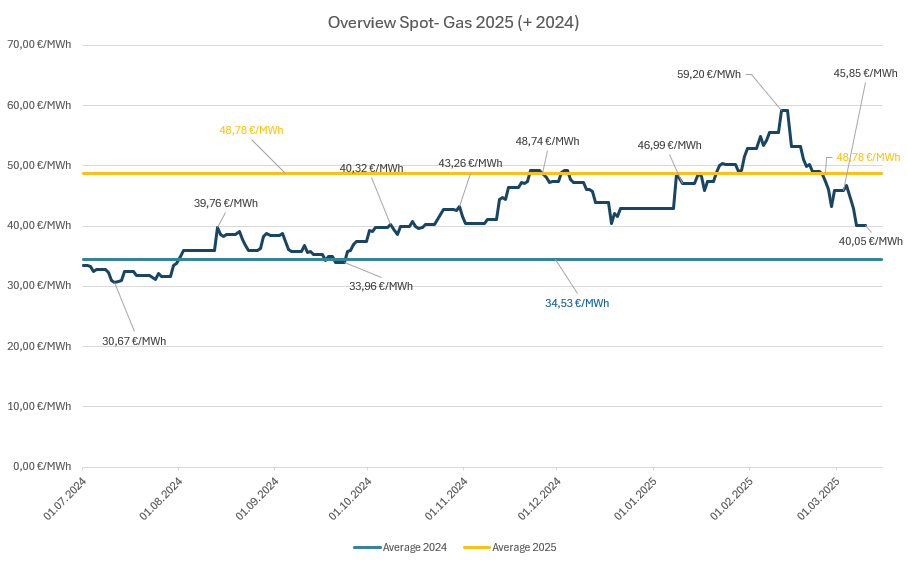This screenshot has height=567, width=907.
Task: Click the 40,05 €/MWh data label
Action: [x=870, y=241]
